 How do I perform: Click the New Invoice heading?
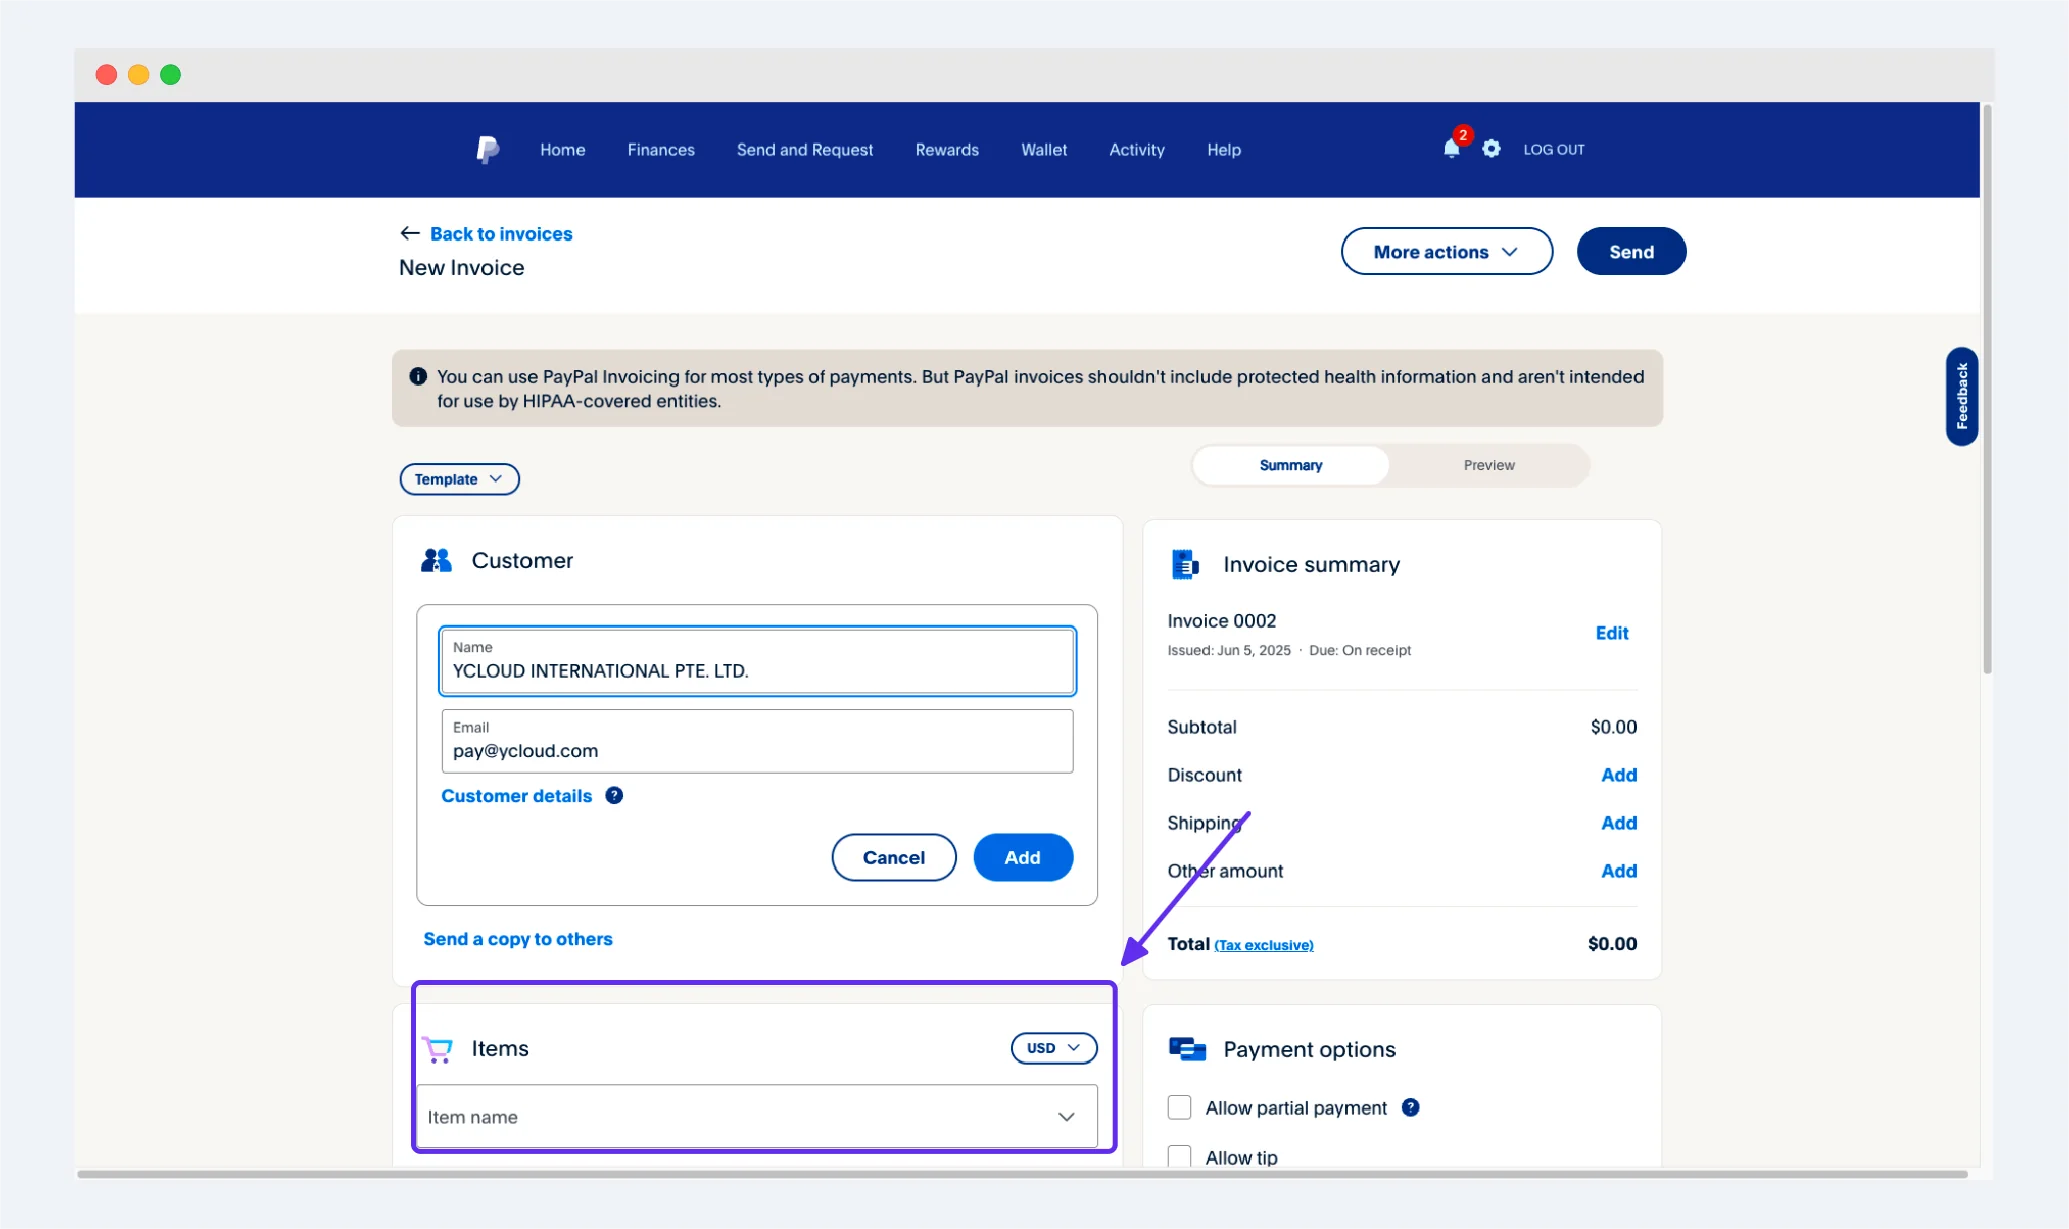[x=461, y=268]
